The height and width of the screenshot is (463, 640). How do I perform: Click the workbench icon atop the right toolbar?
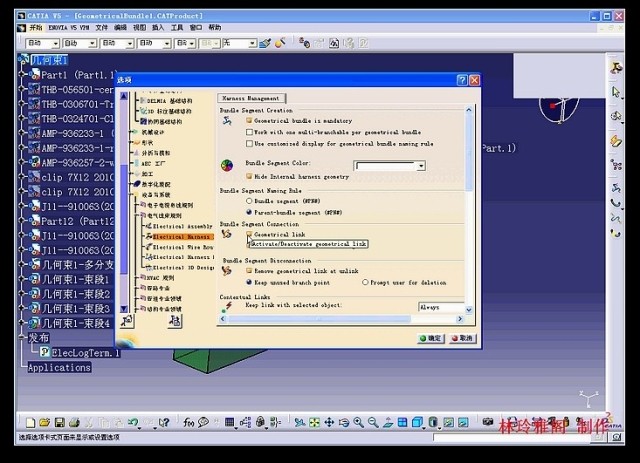616,67
